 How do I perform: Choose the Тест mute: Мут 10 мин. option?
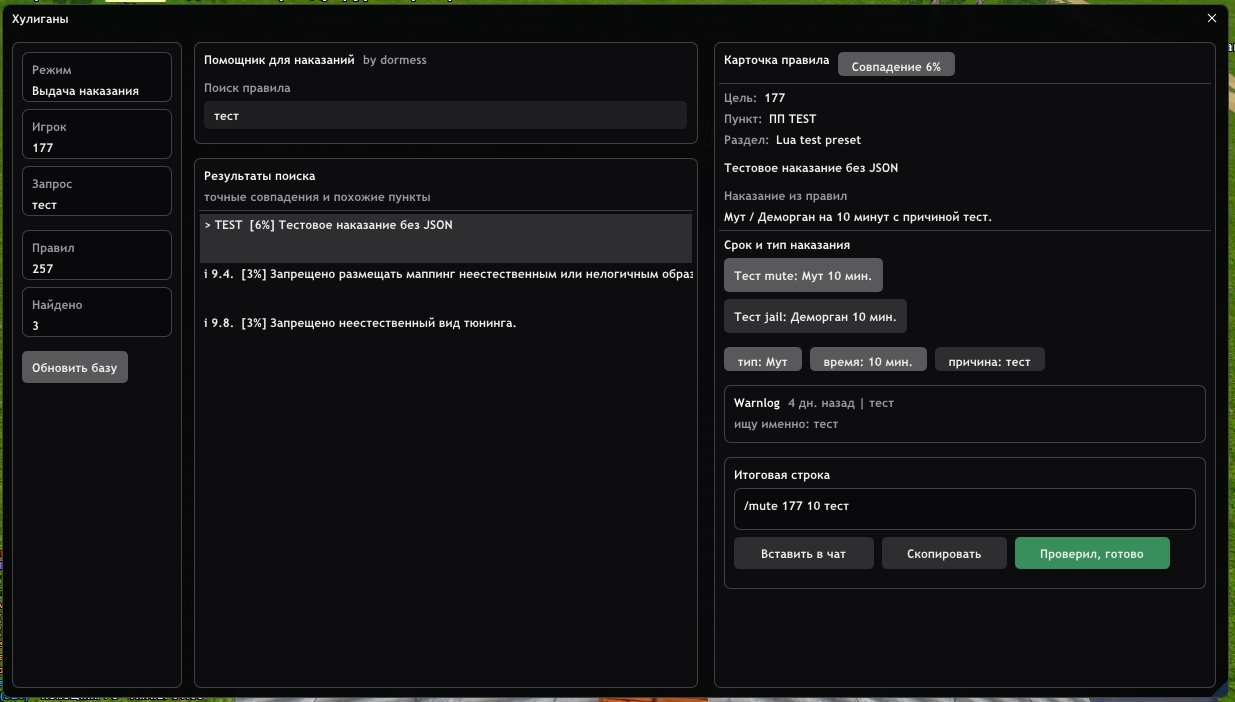(x=803, y=275)
